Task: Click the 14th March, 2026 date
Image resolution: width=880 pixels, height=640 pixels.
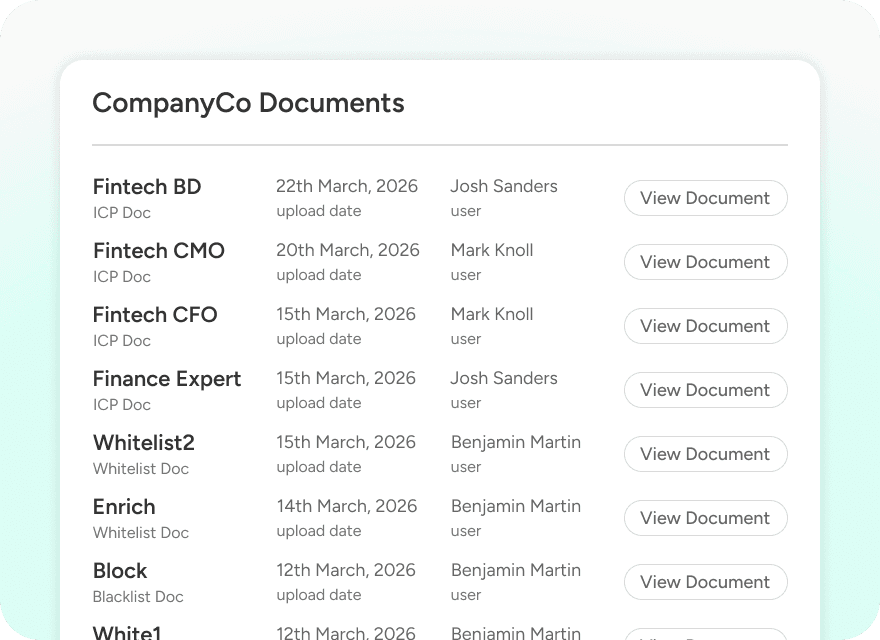Action: tap(346, 506)
